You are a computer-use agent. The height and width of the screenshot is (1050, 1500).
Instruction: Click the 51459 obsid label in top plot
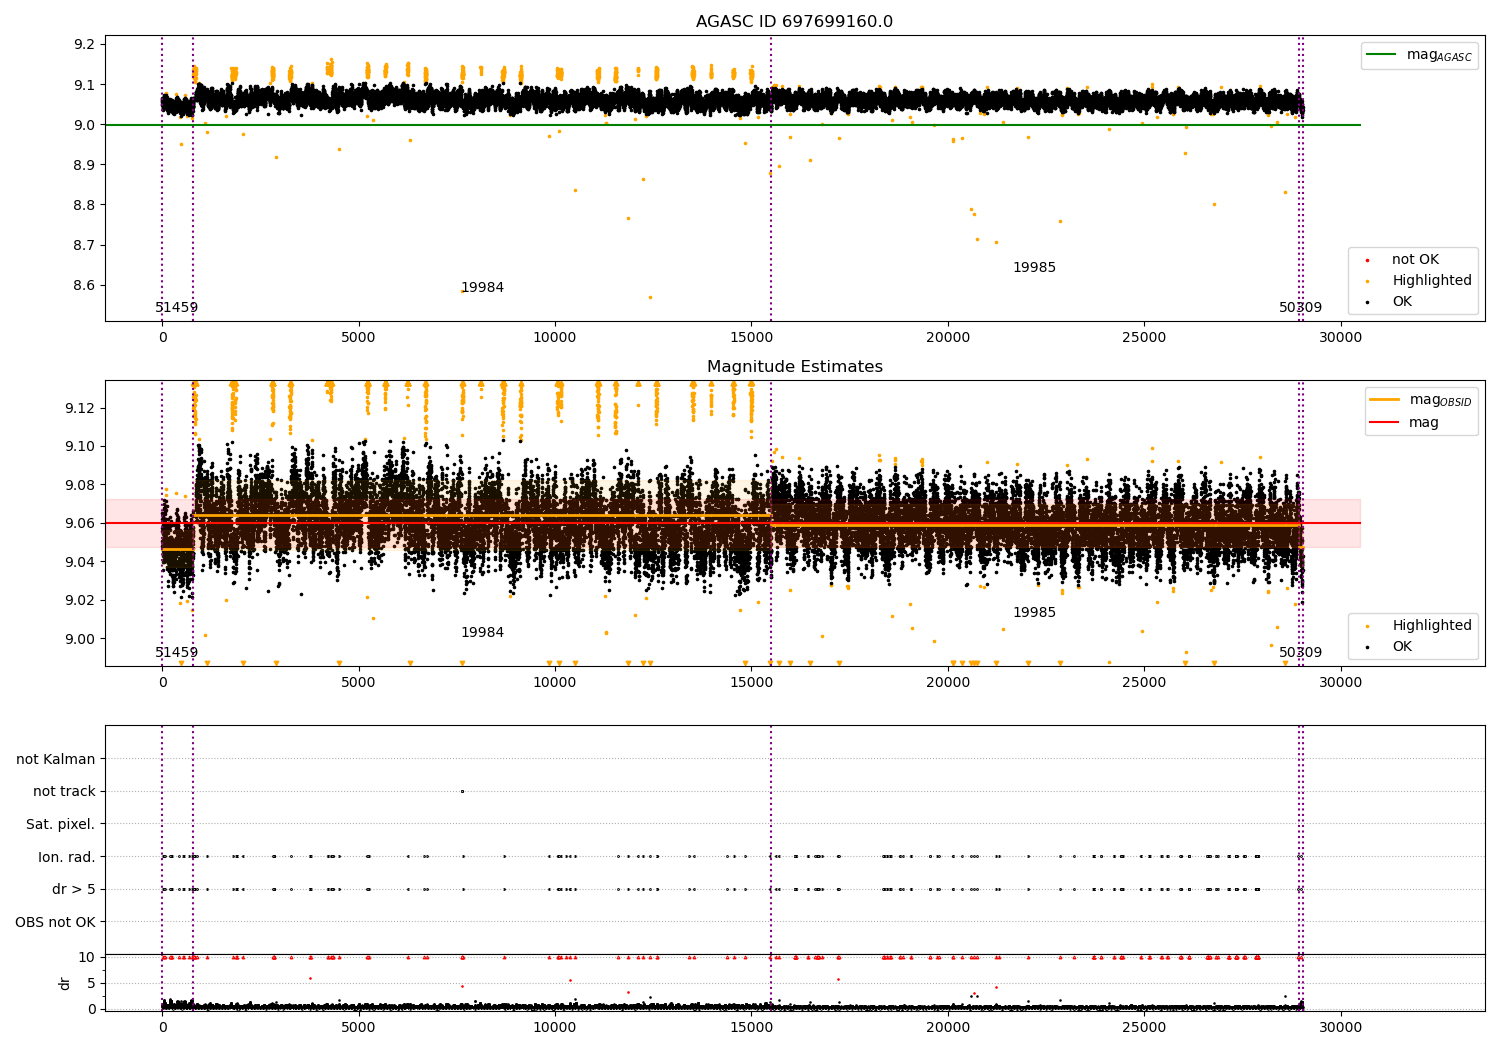tap(176, 308)
